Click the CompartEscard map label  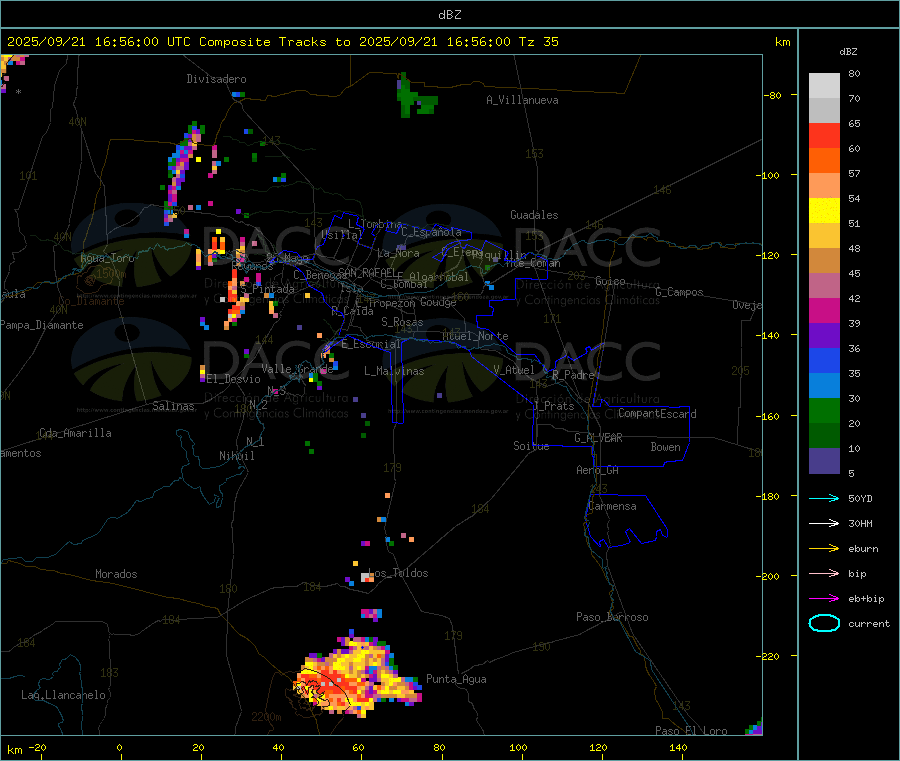[x=657, y=414]
